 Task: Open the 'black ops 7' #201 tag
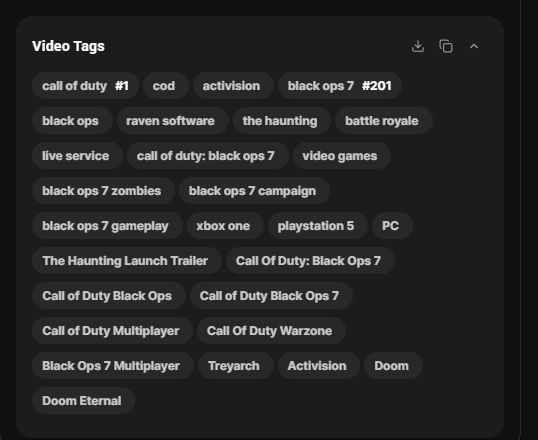340,86
